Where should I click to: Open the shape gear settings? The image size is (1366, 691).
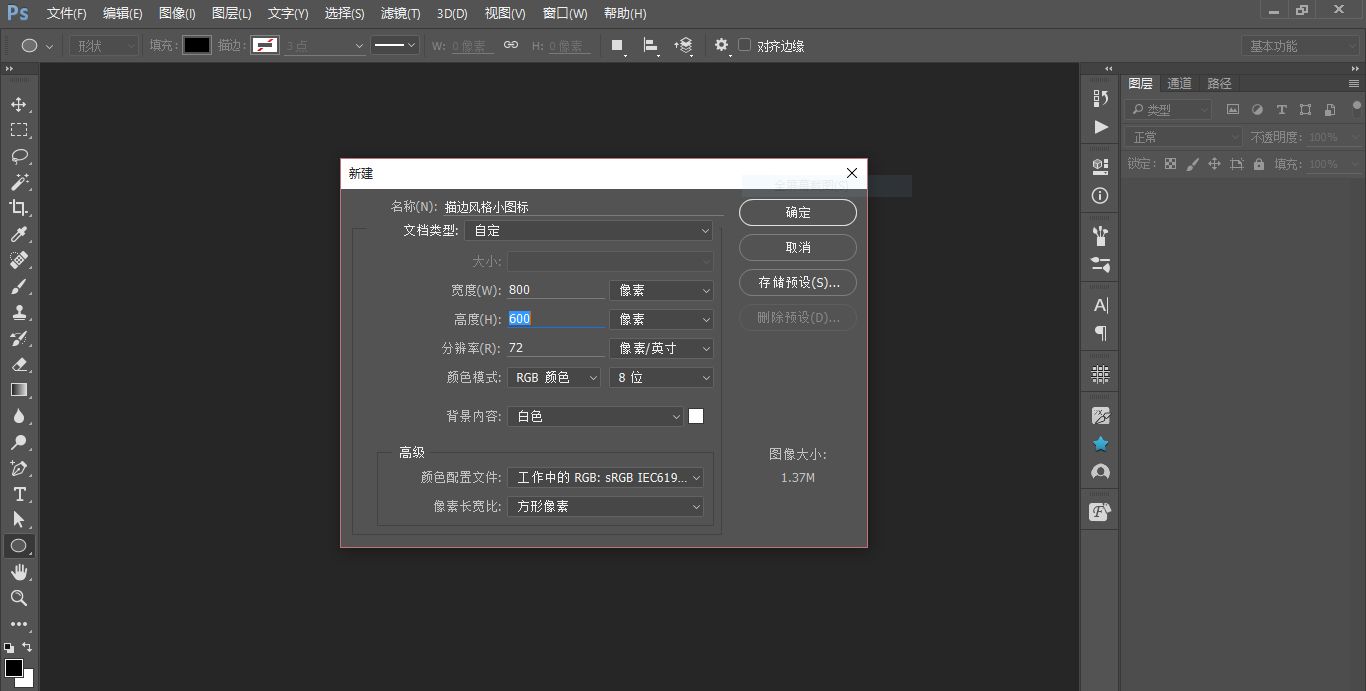(722, 46)
